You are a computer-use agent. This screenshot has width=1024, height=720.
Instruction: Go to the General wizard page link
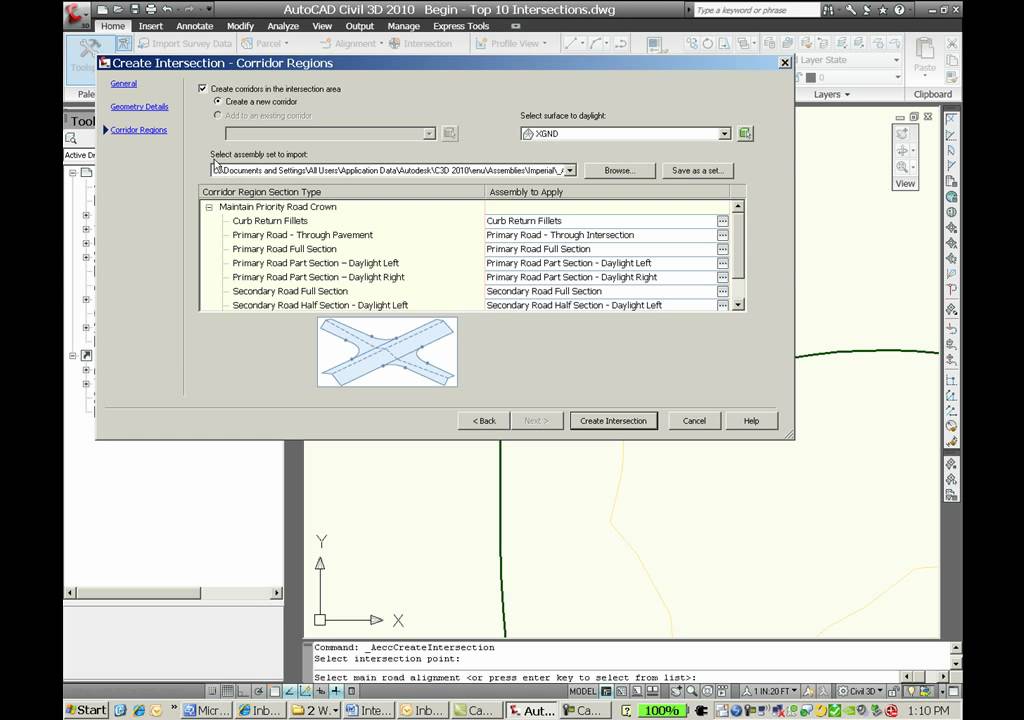point(123,84)
